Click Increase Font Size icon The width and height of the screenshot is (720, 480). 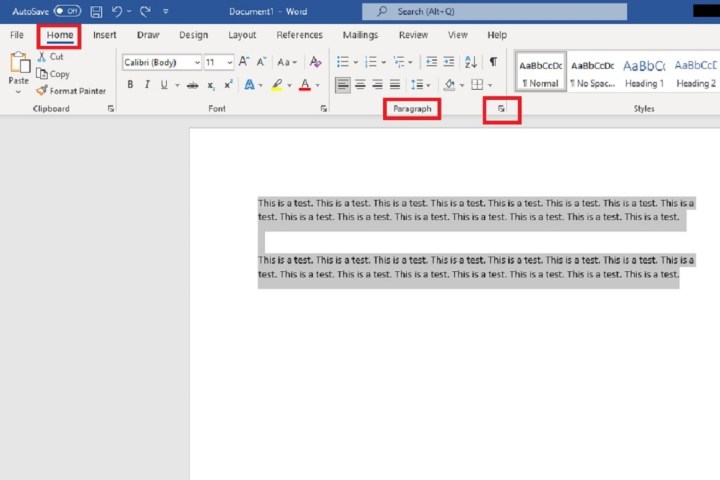click(244, 62)
